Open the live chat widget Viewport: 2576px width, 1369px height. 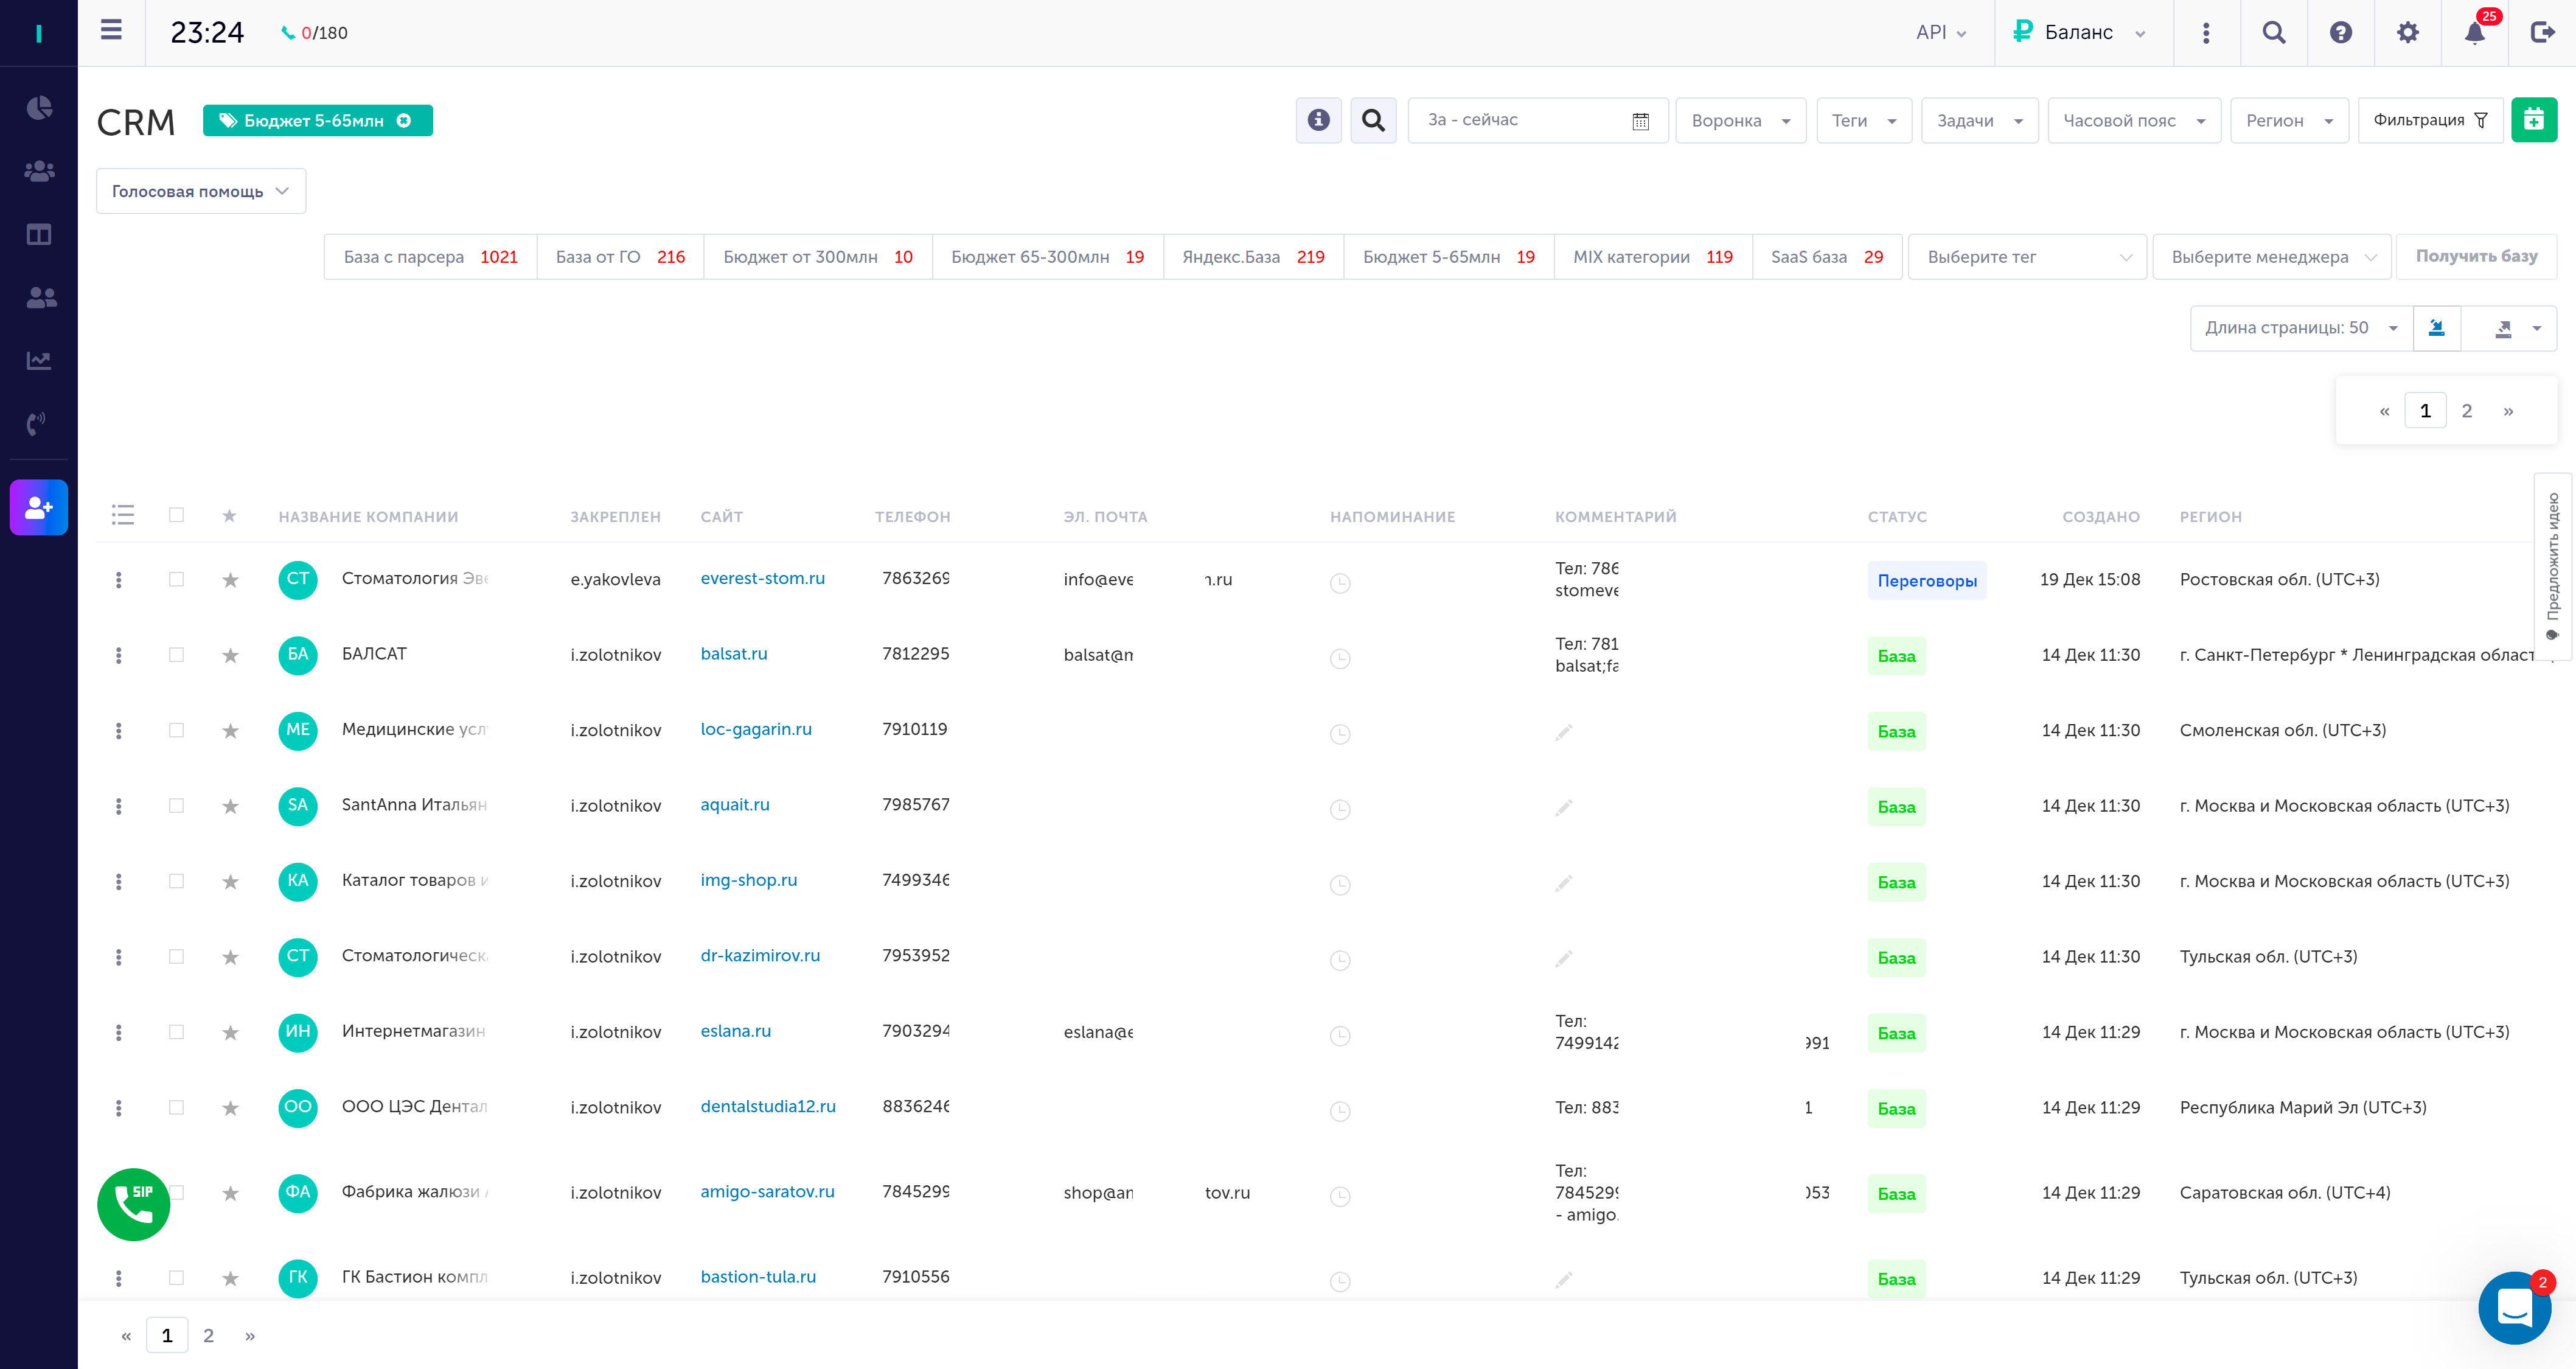pos(2514,1307)
